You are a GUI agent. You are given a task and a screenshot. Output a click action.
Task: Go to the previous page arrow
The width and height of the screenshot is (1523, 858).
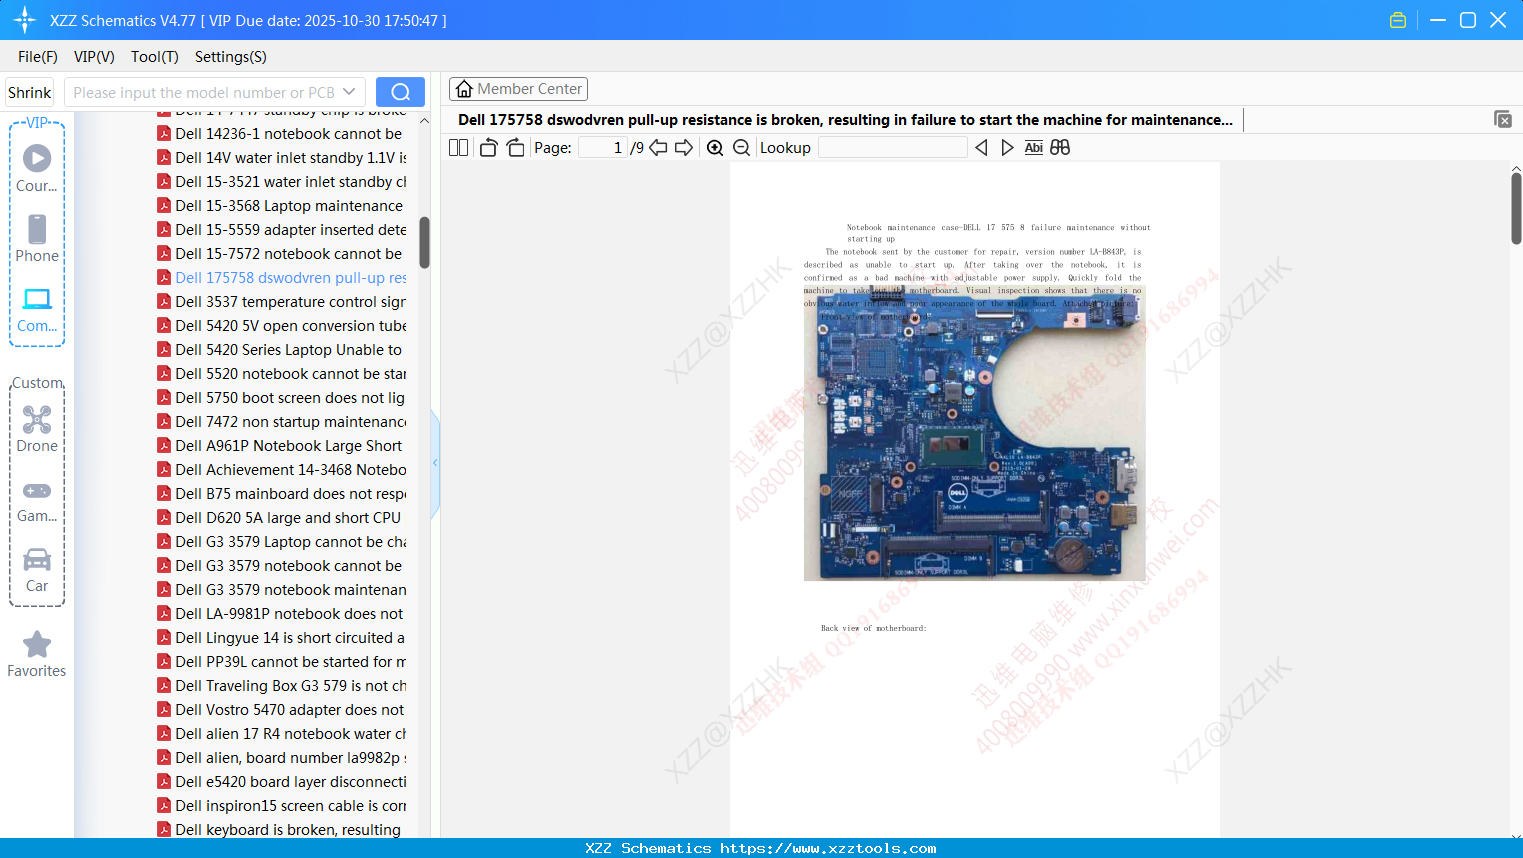pos(658,147)
